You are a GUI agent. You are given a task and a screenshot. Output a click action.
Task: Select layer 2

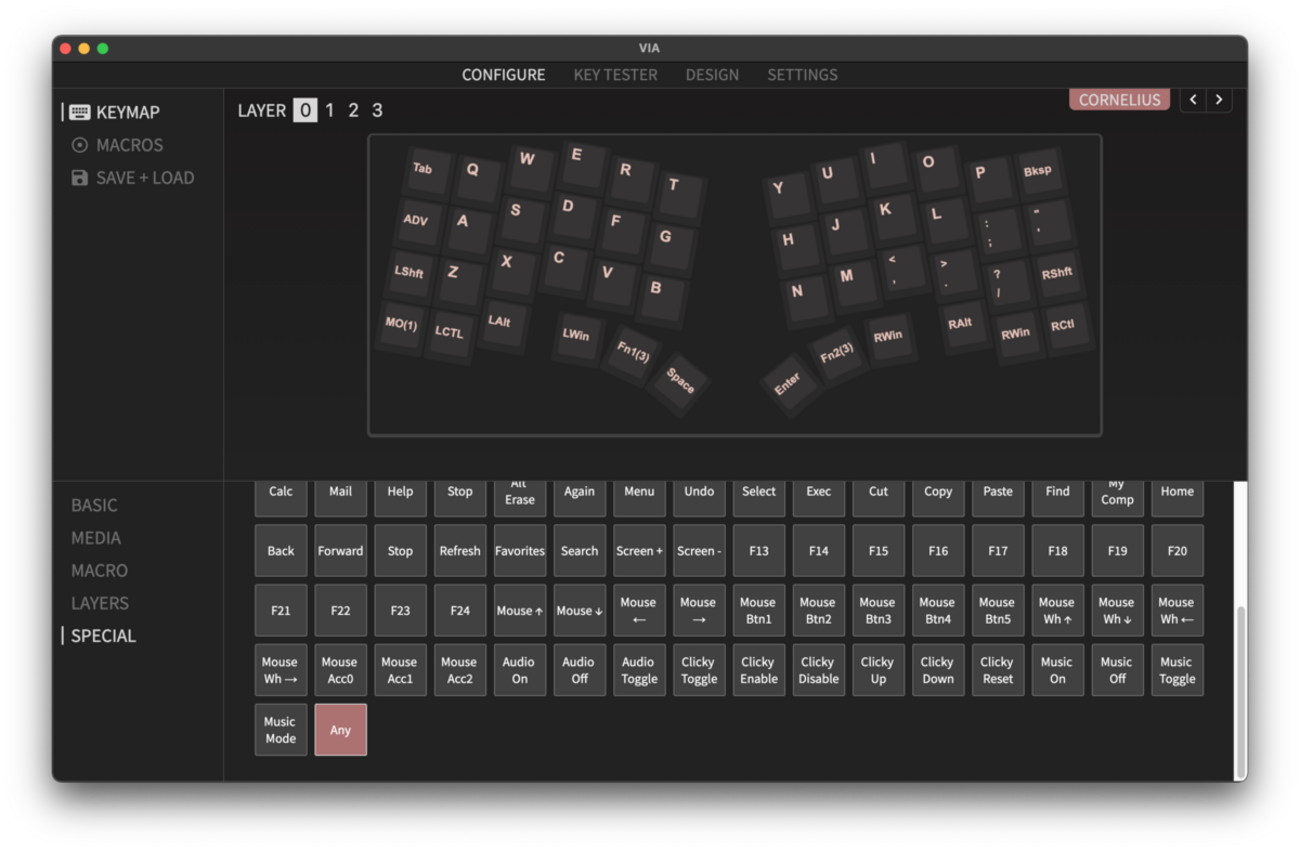point(353,110)
